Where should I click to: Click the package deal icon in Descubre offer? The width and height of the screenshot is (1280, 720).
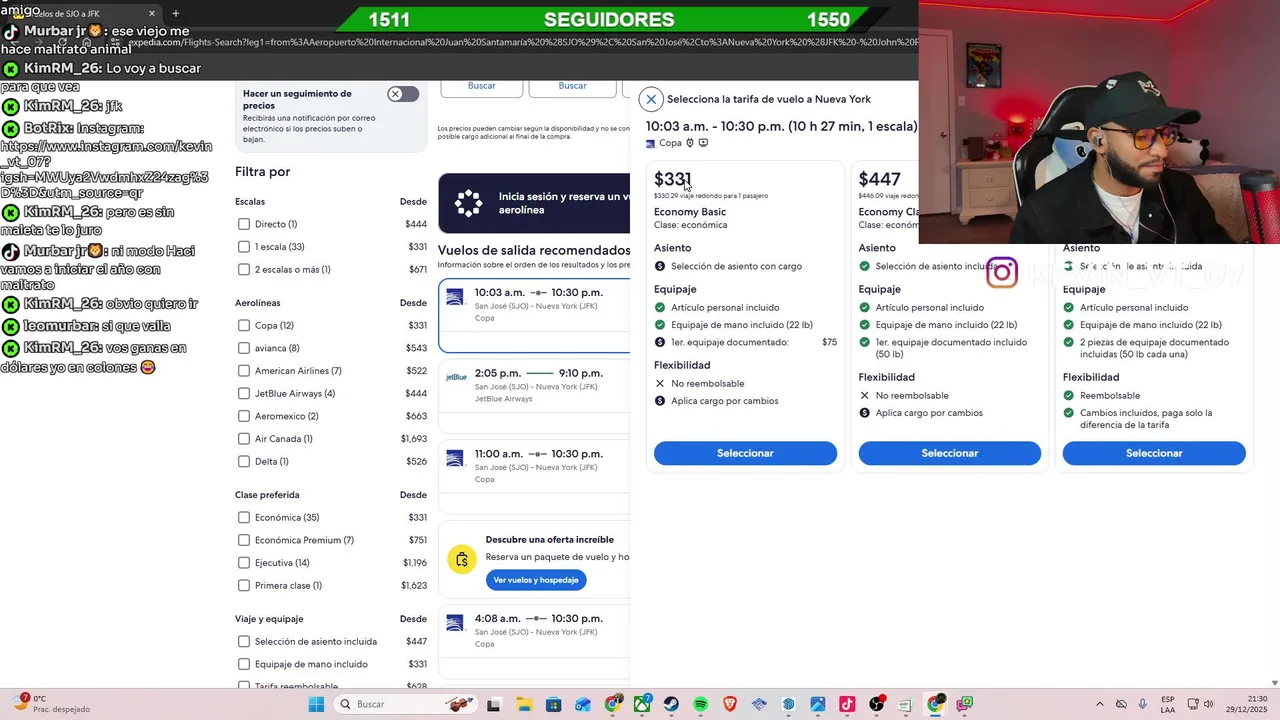pos(461,560)
